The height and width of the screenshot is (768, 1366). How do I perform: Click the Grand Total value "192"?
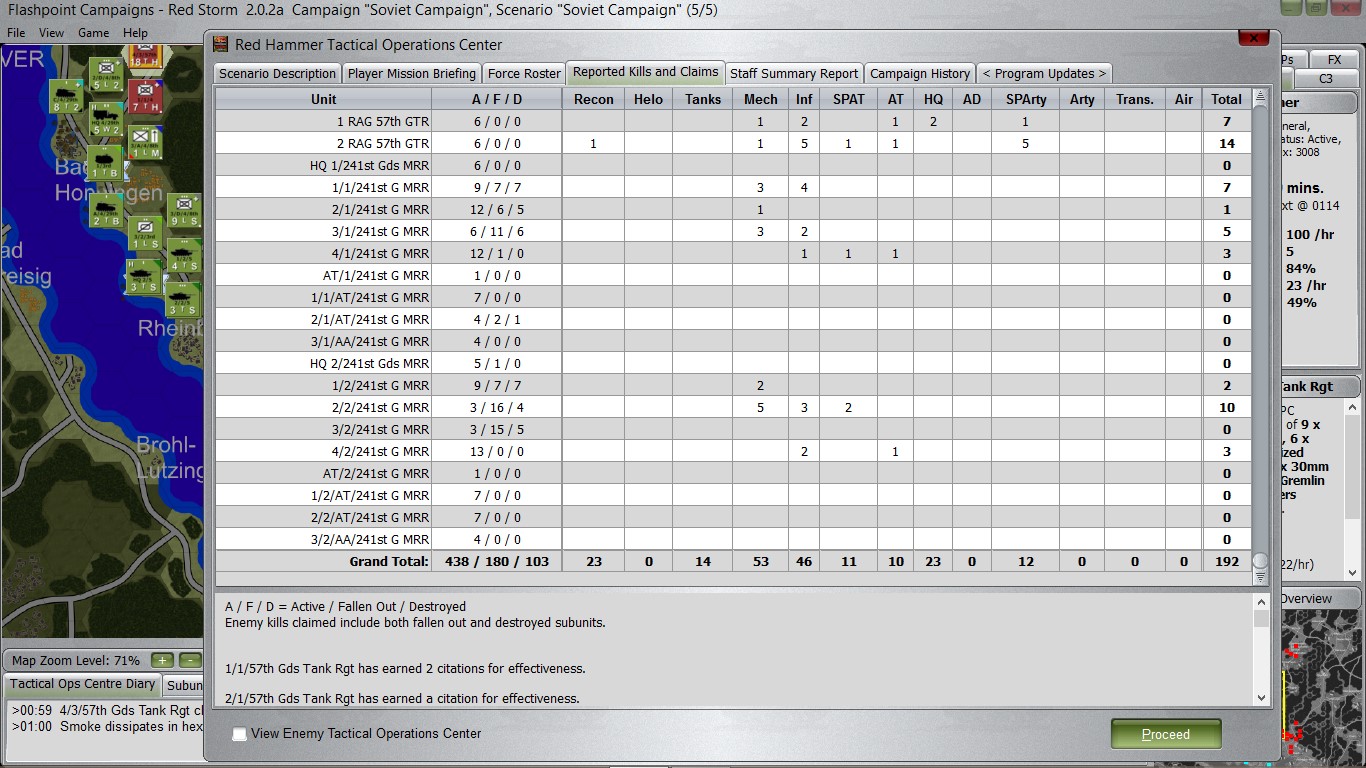(1227, 561)
